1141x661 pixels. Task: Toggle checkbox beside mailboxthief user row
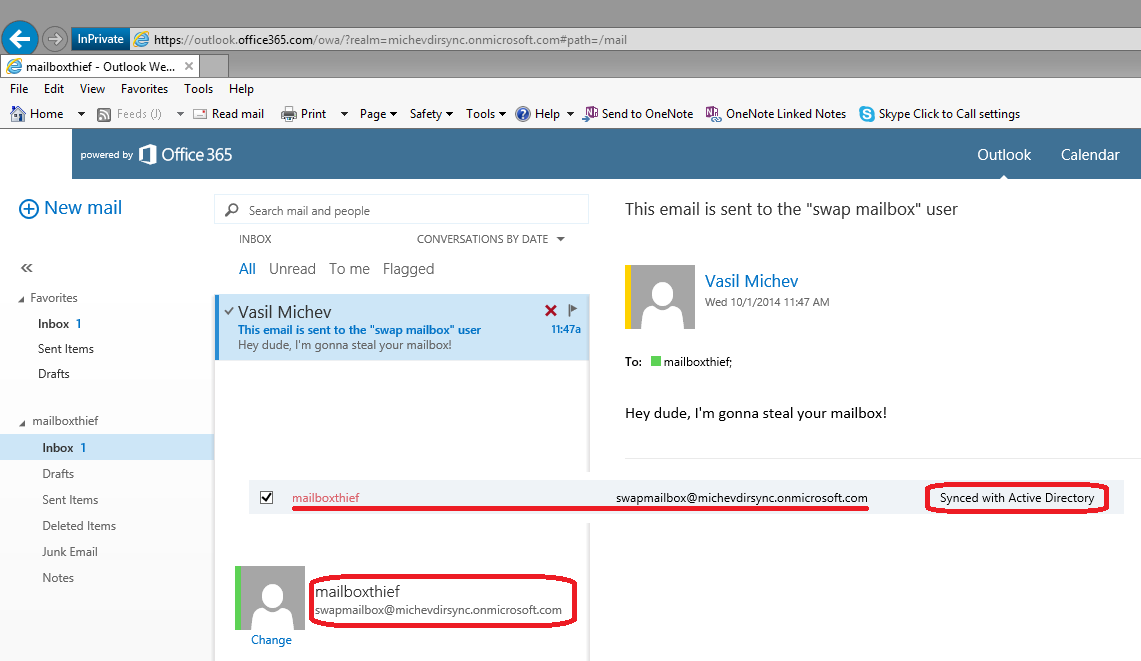(x=267, y=498)
